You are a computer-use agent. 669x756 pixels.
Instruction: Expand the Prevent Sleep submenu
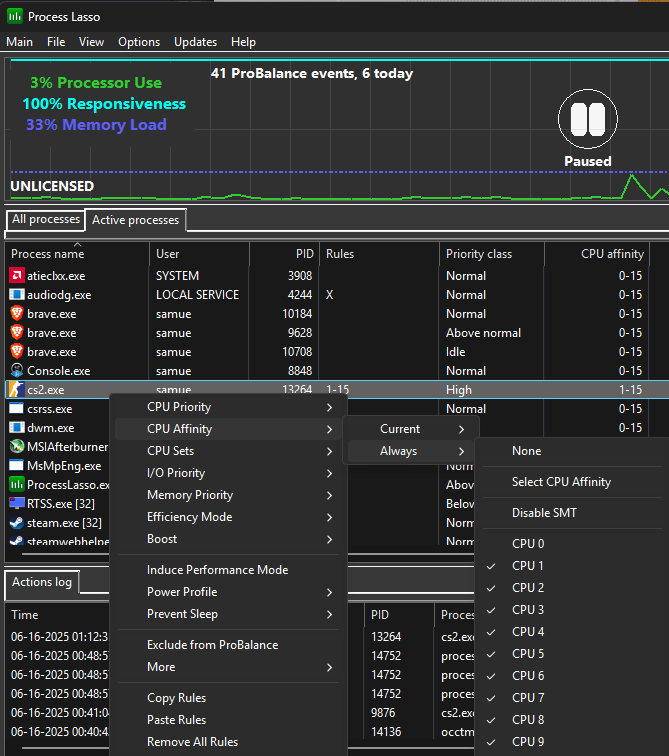tap(228, 614)
